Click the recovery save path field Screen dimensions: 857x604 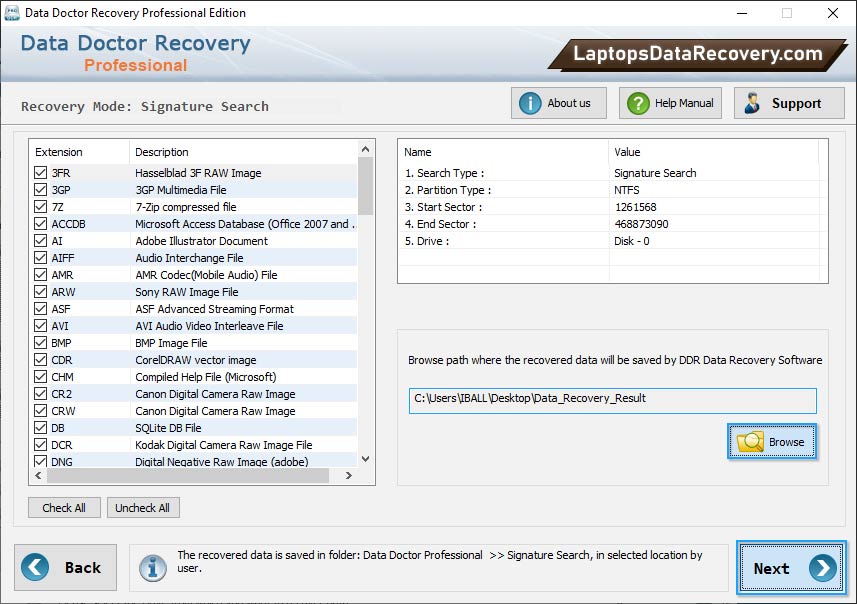(612, 401)
